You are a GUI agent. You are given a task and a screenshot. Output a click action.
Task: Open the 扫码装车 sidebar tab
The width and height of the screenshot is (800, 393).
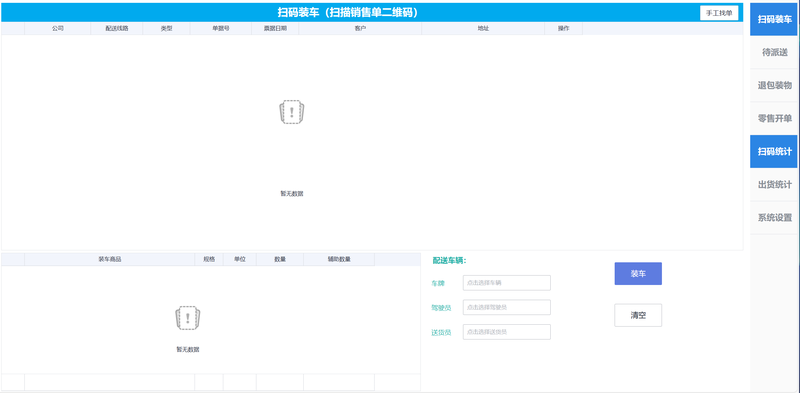point(773,19)
